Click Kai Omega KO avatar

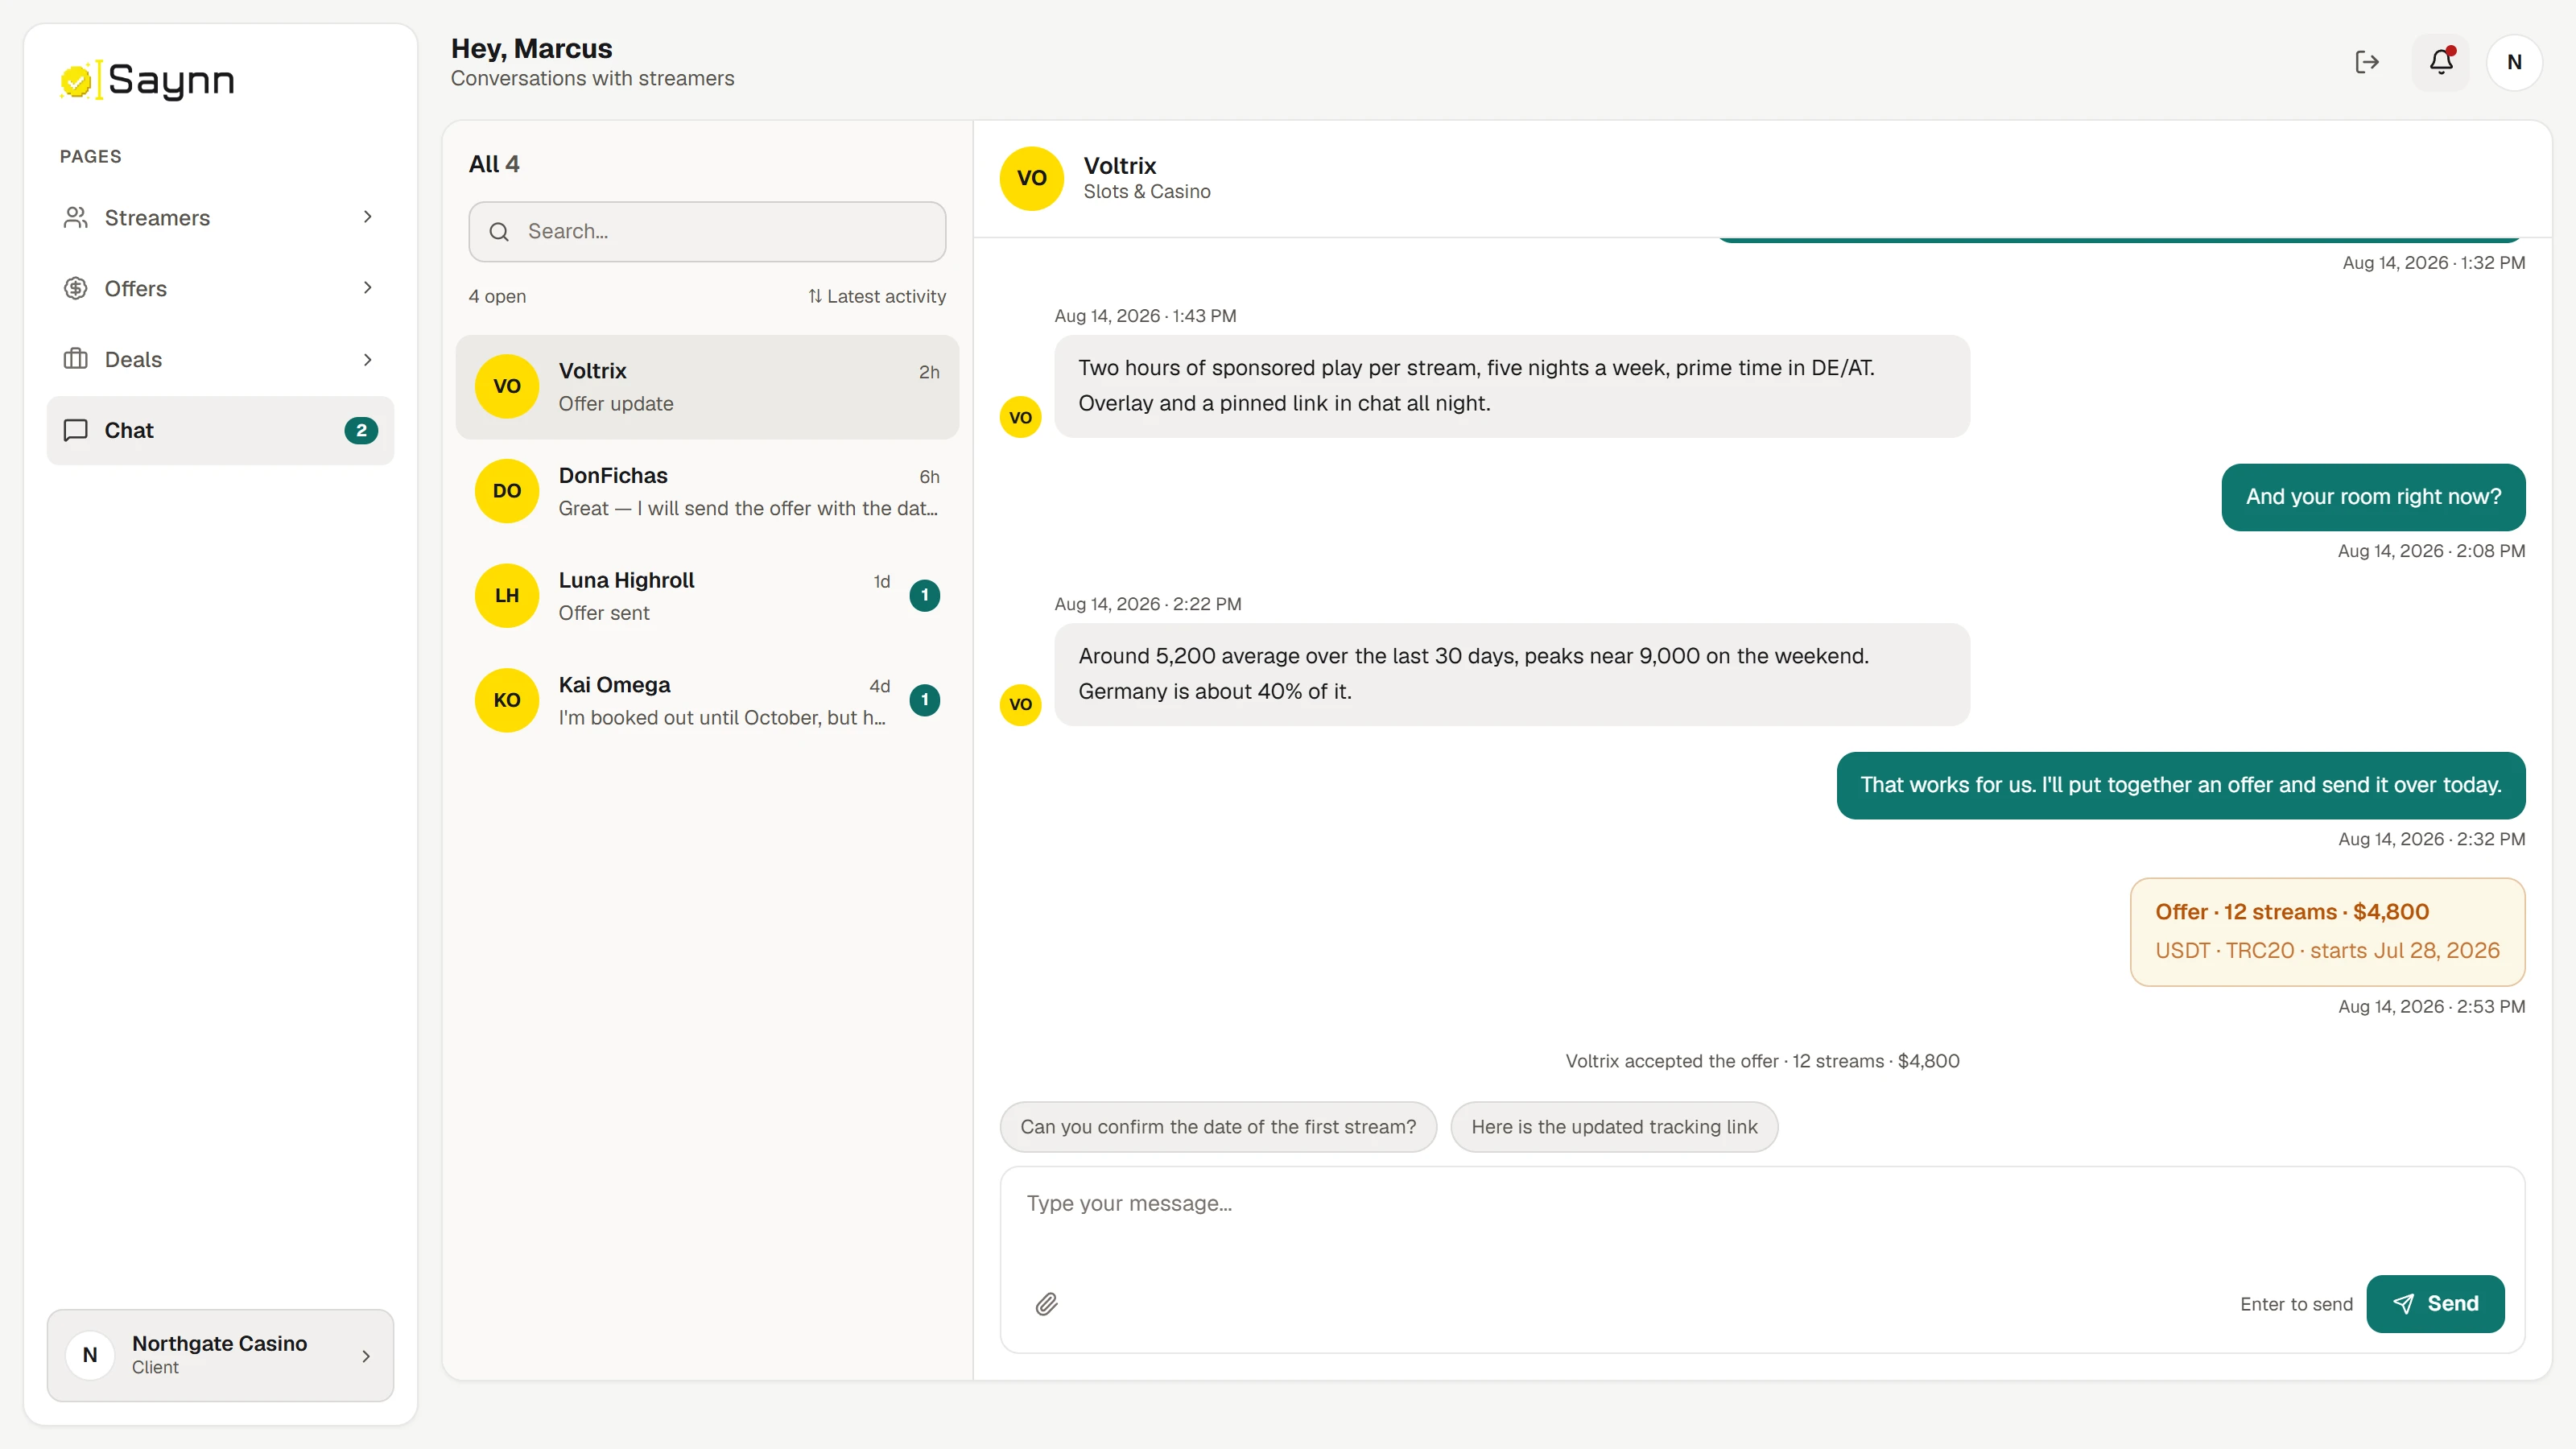click(x=507, y=700)
